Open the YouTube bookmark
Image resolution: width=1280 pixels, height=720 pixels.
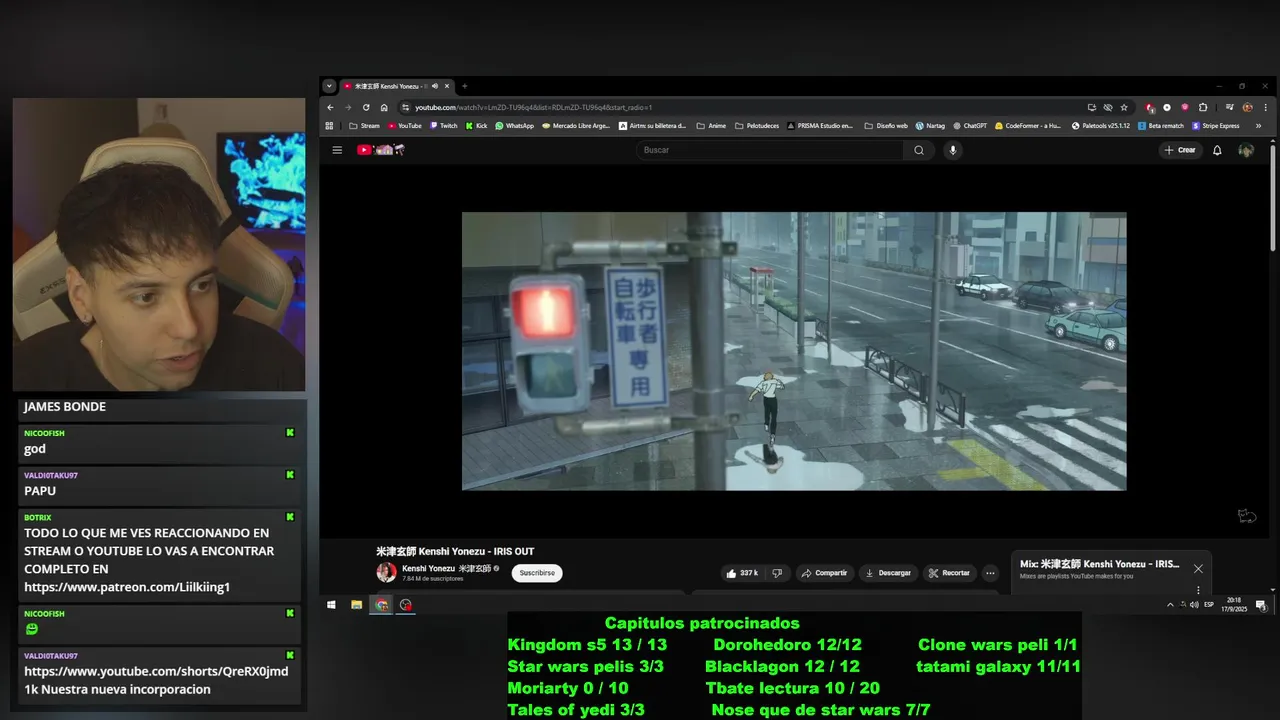(405, 126)
